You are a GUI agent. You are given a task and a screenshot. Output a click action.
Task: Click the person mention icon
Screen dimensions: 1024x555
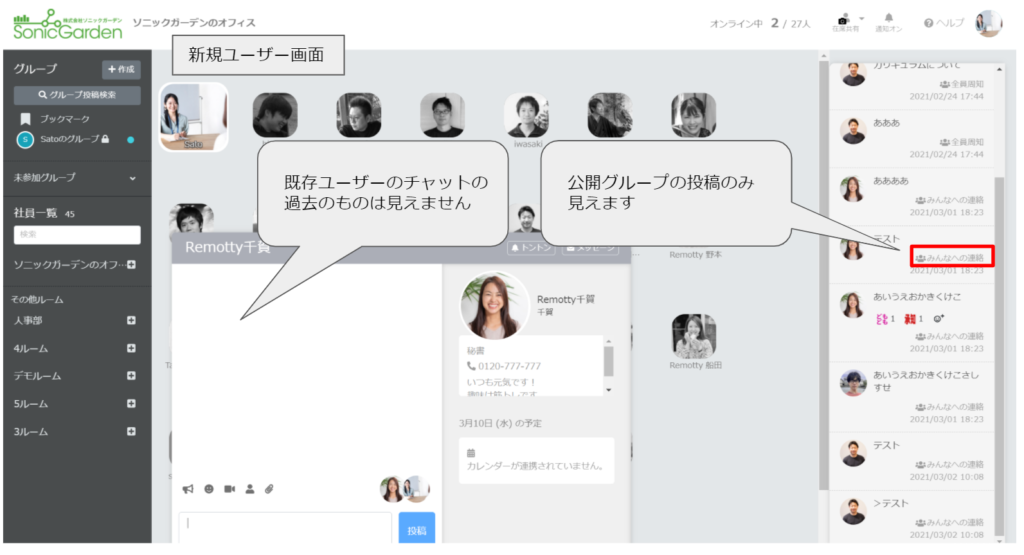pos(249,489)
